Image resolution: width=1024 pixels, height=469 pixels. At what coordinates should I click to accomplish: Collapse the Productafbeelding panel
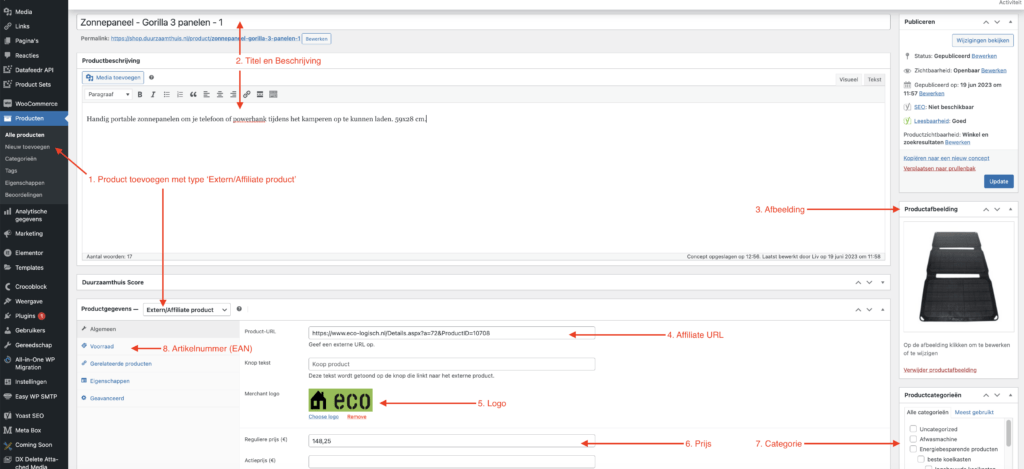tap(1011, 209)
